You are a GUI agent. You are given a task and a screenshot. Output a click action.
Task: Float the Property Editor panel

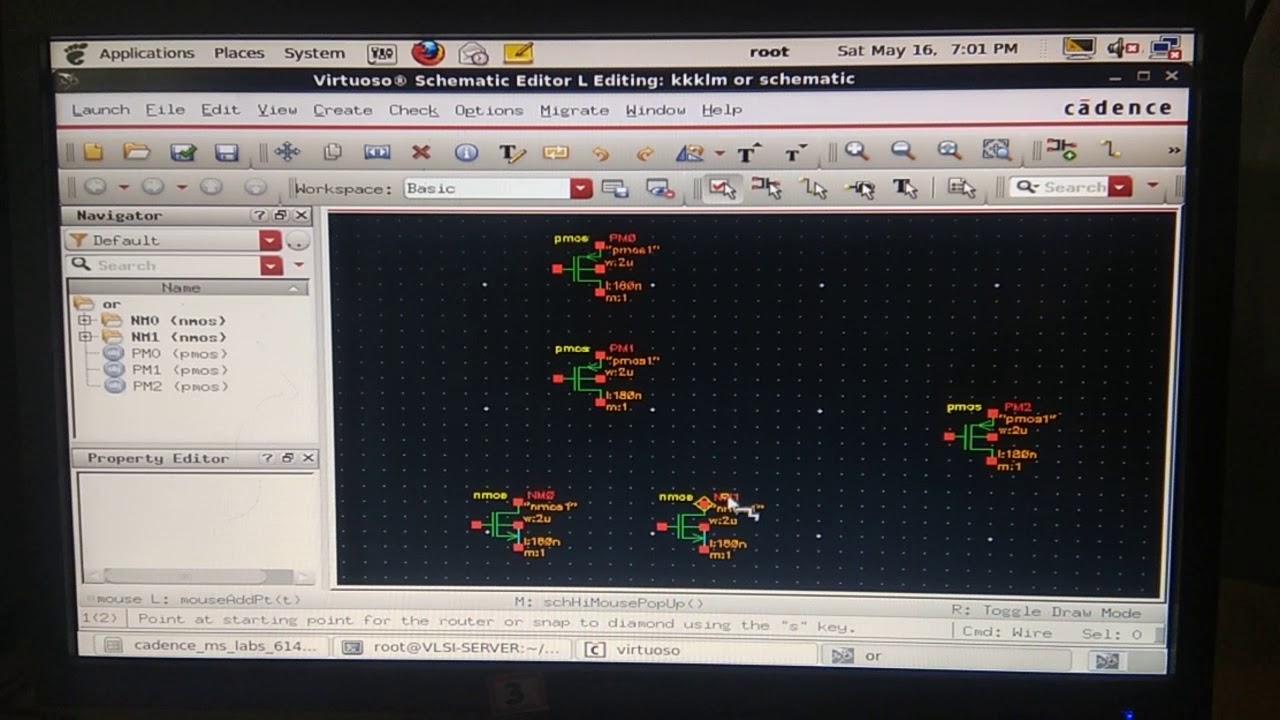pyautogui.click(x=287, y=458)
